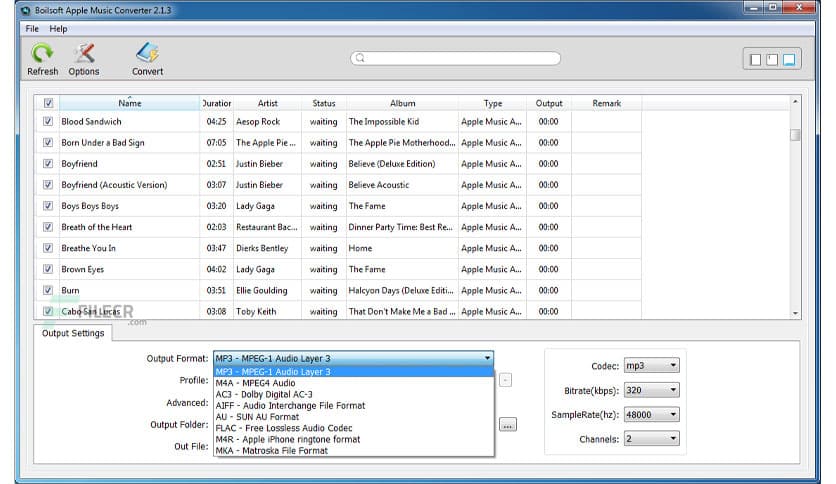
Task: Uncheck Boyfriend (Acoustic Version) checkbox
Action: (x=48, y=185)
